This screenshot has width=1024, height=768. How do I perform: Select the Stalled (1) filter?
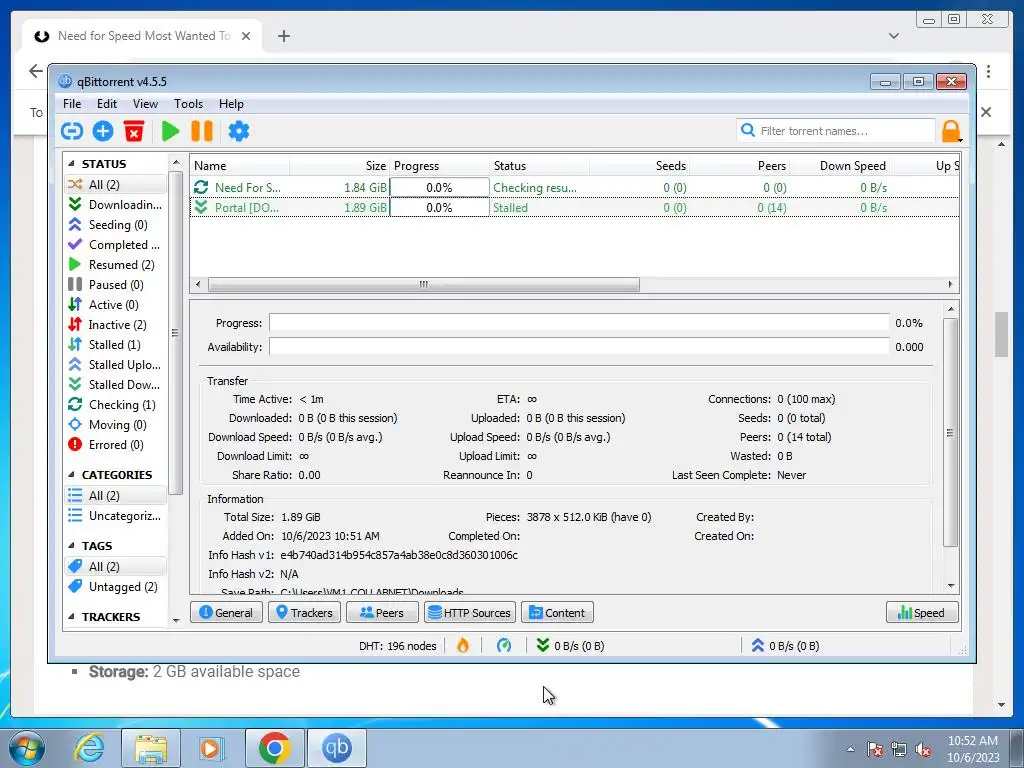pyautogui.click(x=116, y=345)
